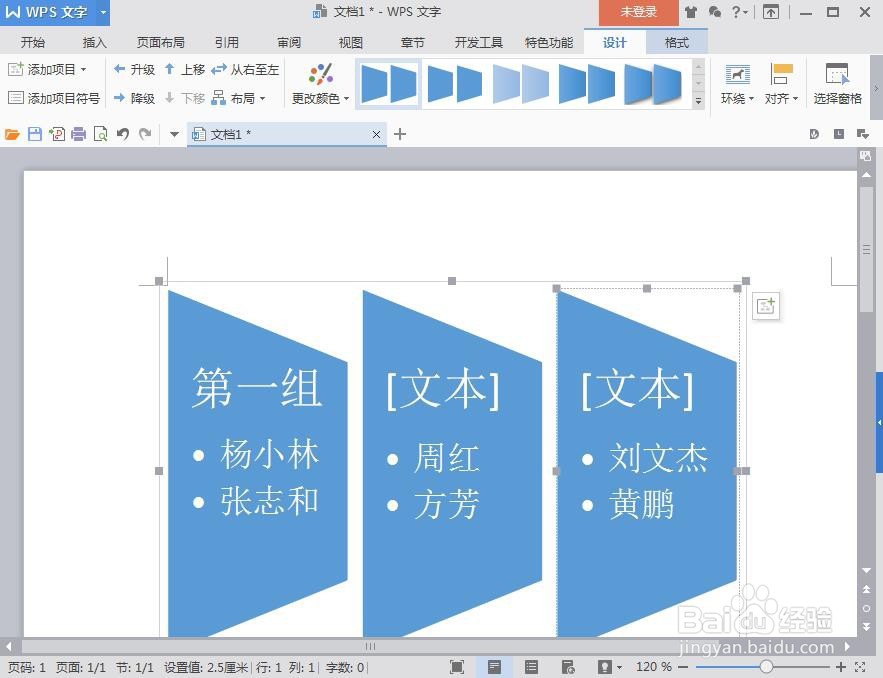Open the eye protection mode dropdown
883x678 pixels.
[618, 667]
